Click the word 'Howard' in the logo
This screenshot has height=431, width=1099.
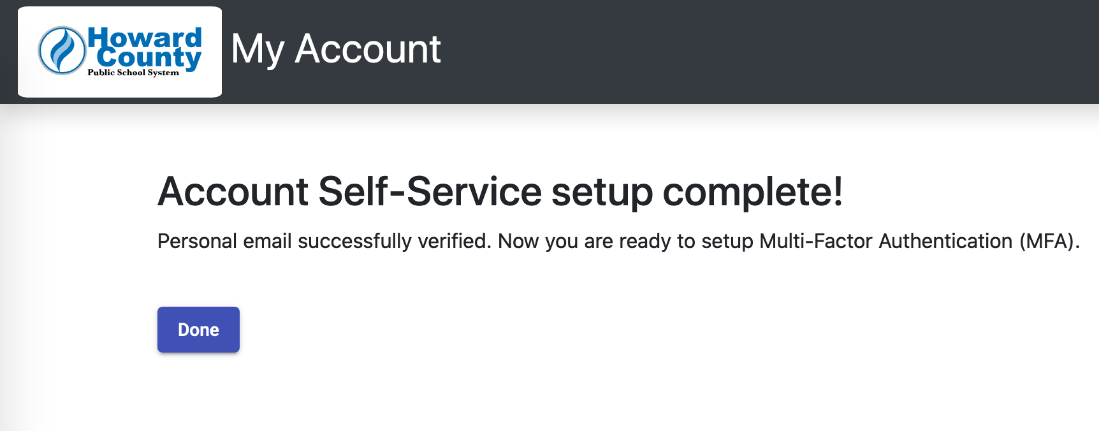(x=145, y=37)
